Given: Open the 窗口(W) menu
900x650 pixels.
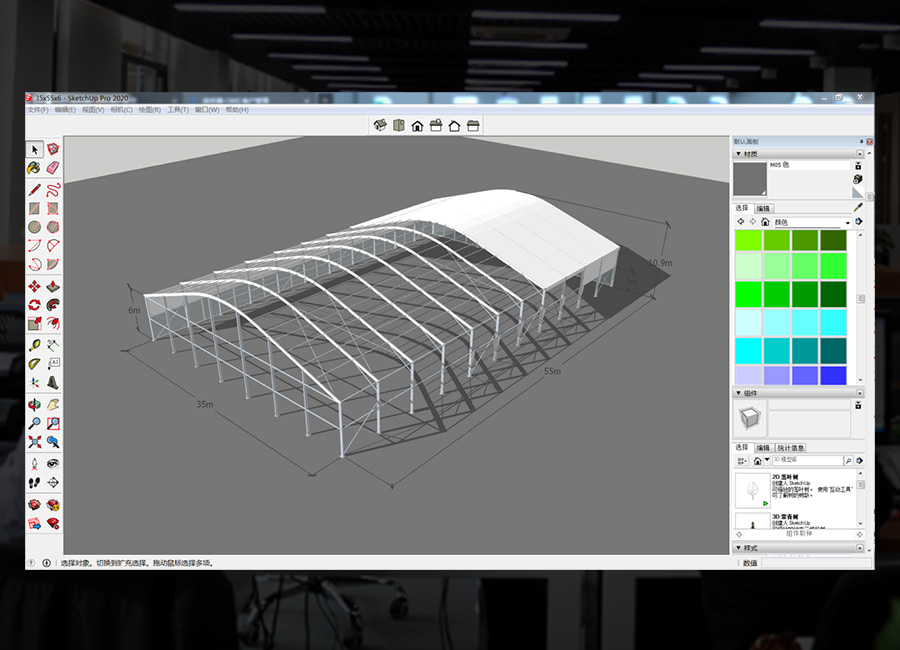Looking at the screenshot, I should pos(207,110).
